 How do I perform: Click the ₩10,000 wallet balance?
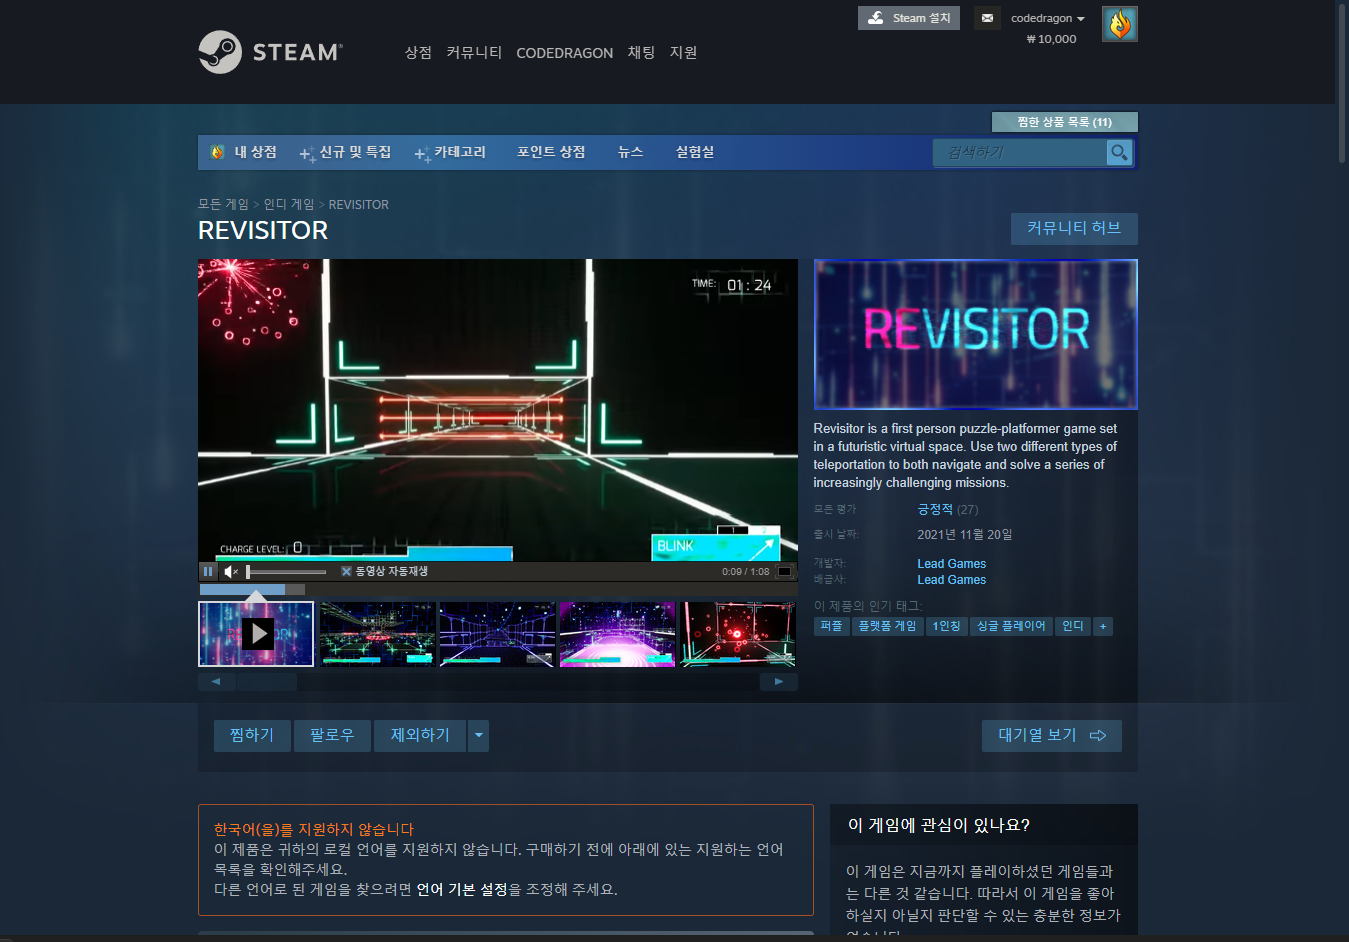pos(1052,39)
